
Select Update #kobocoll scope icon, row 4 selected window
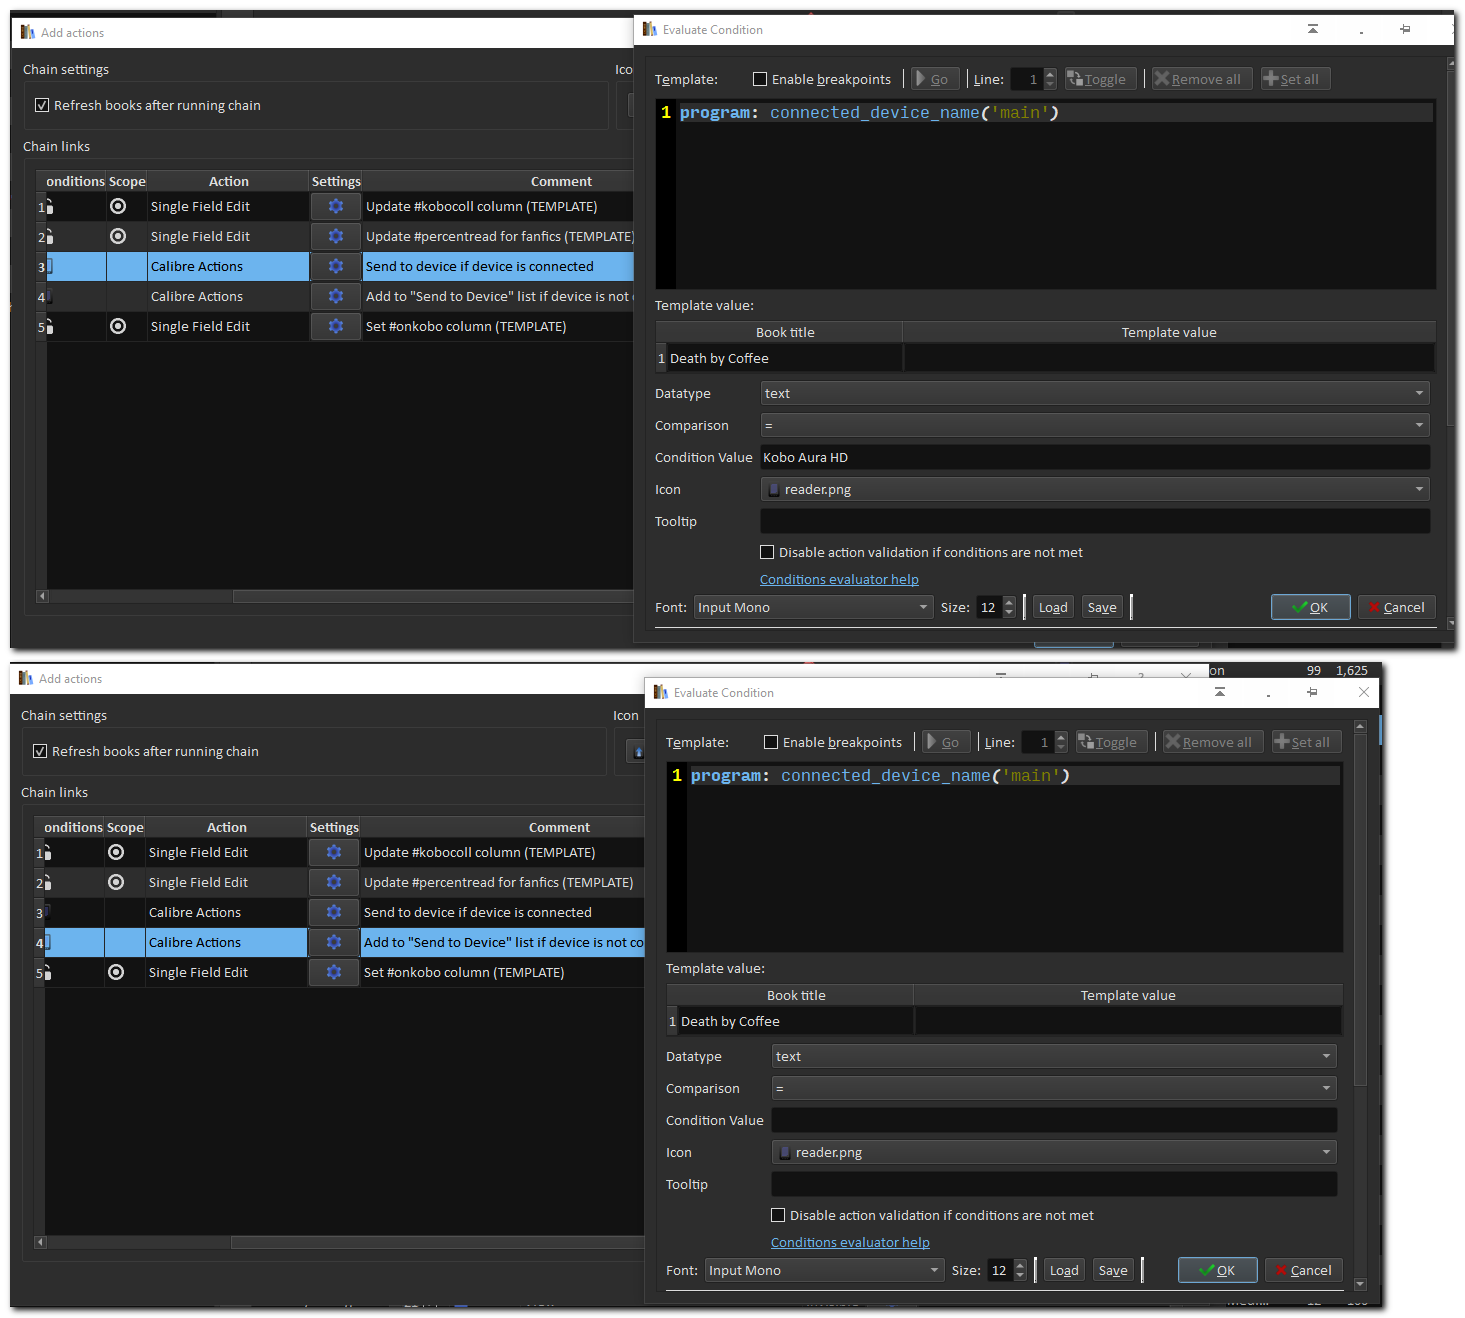(x=116, y=852)
